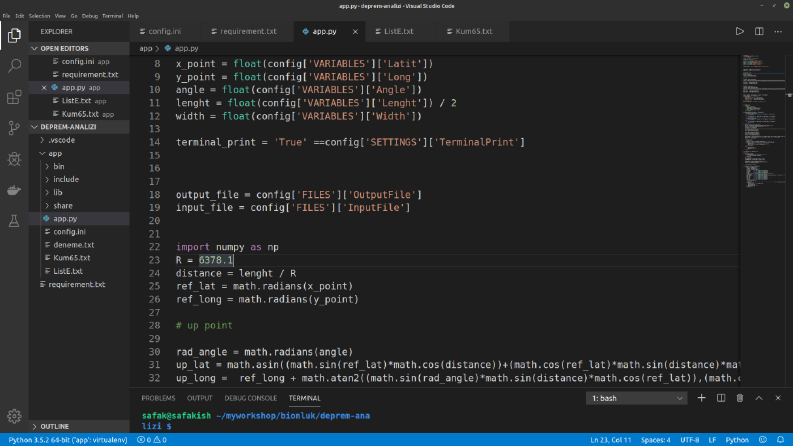The width and height of the screenshot is (793, 446).
Task: Expand the OUTLINE section
Action: 79,426
